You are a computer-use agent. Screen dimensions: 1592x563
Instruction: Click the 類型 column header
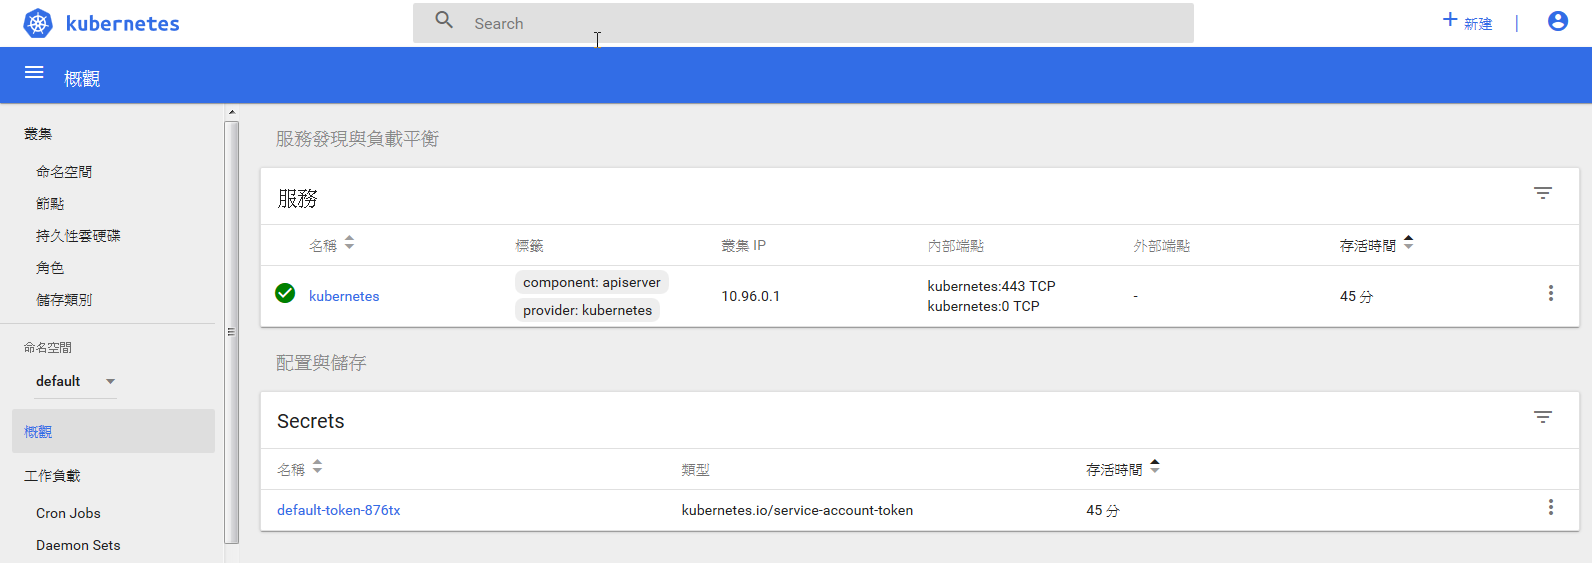click(x=696, y=470)
